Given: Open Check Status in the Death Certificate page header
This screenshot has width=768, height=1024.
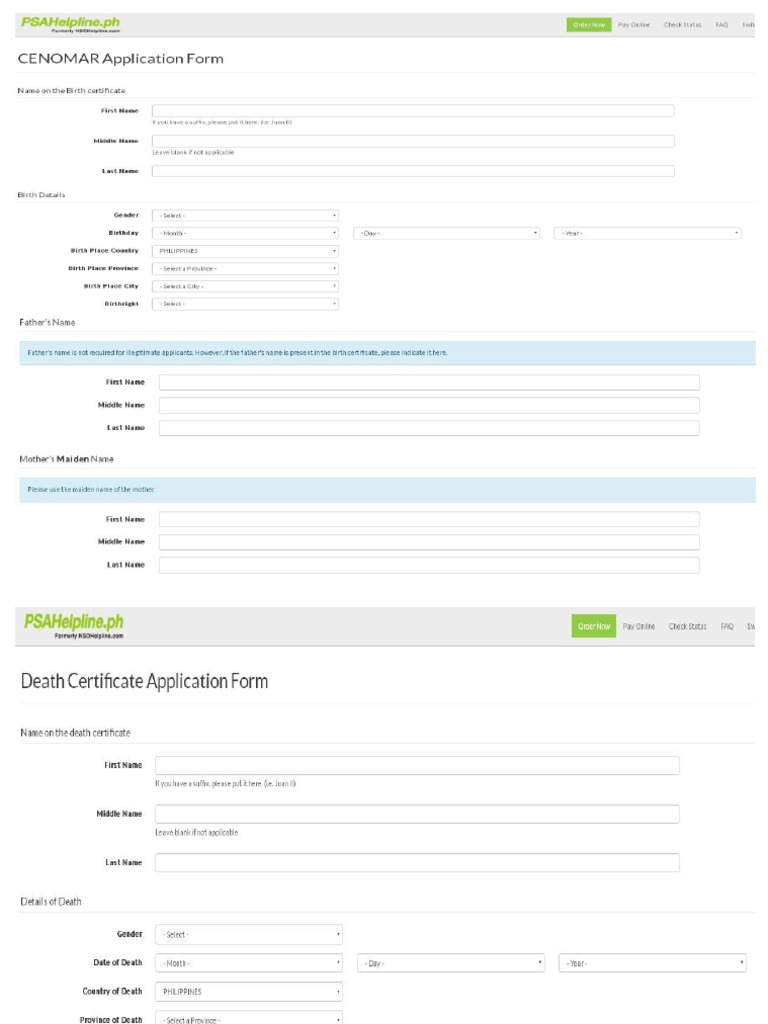Looking at the screenshot, I should click(x=687, y=626).
